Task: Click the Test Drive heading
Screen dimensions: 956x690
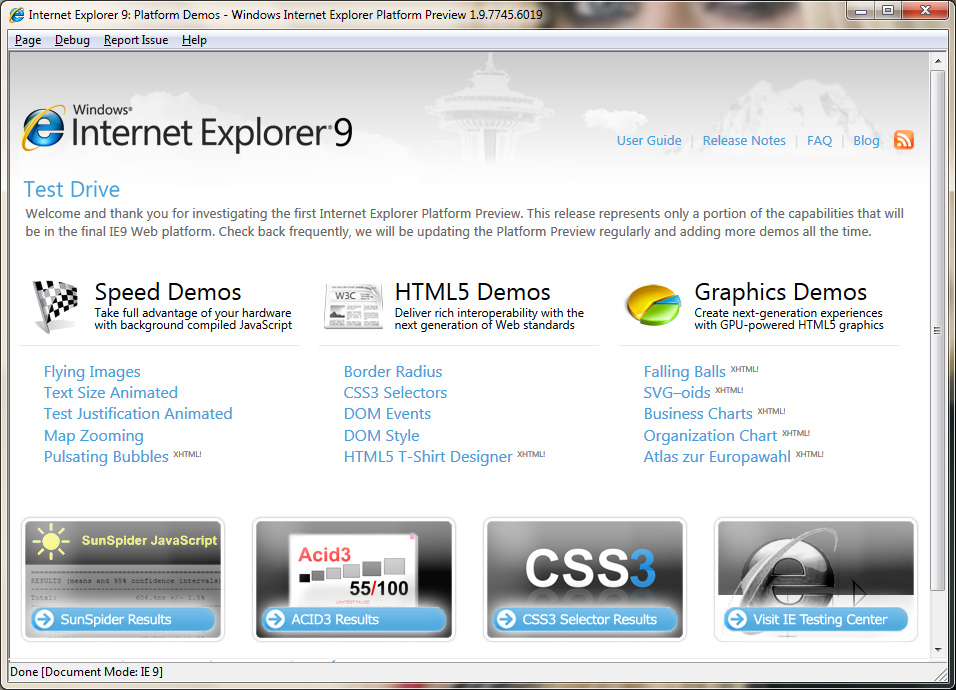Action: tap(72, 190)
